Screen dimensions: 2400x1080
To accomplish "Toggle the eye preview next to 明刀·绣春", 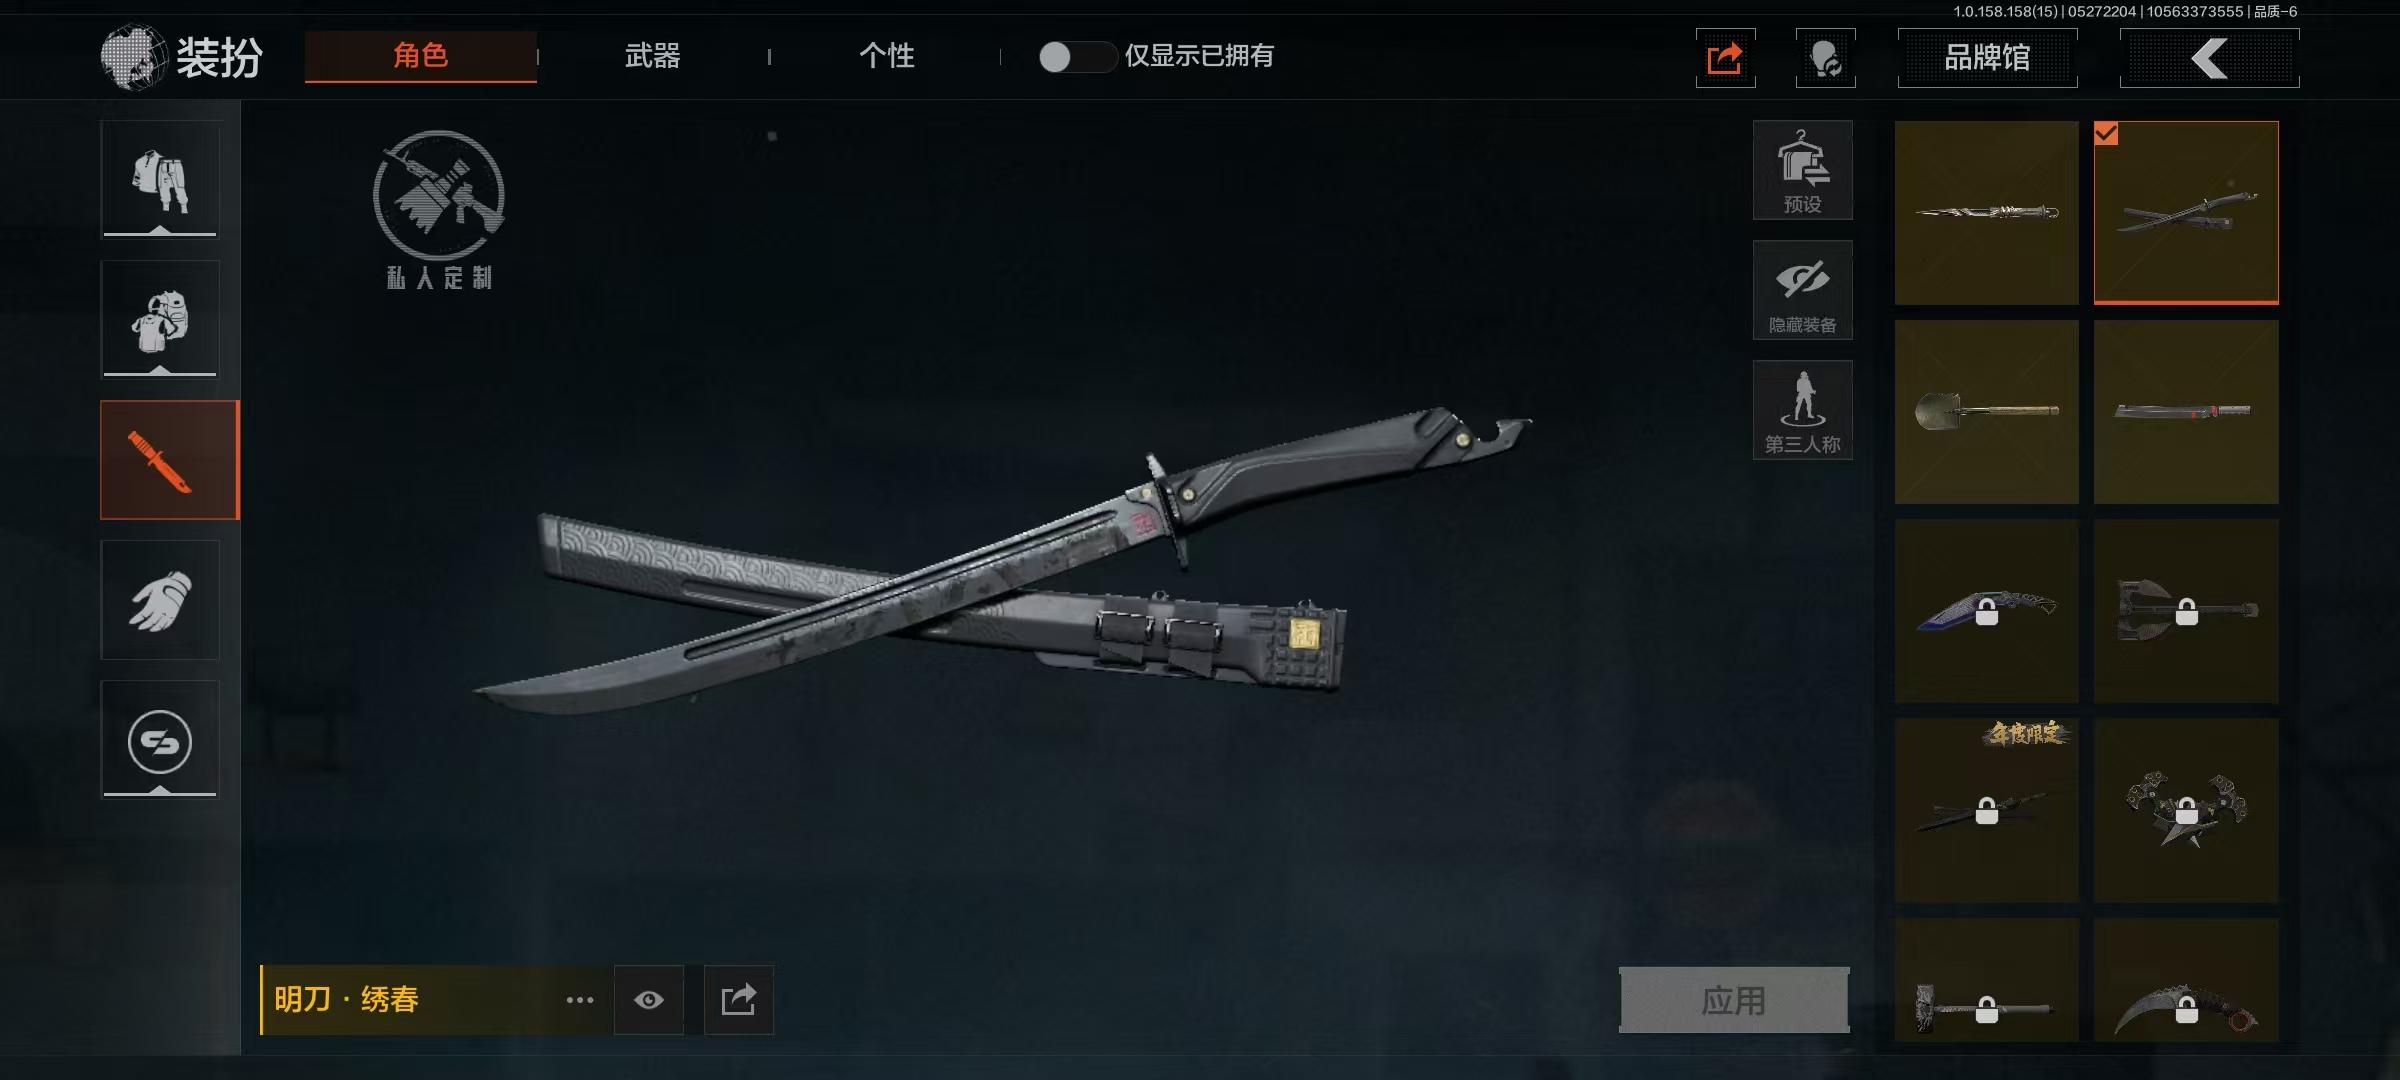I will tap(649, 1000).
